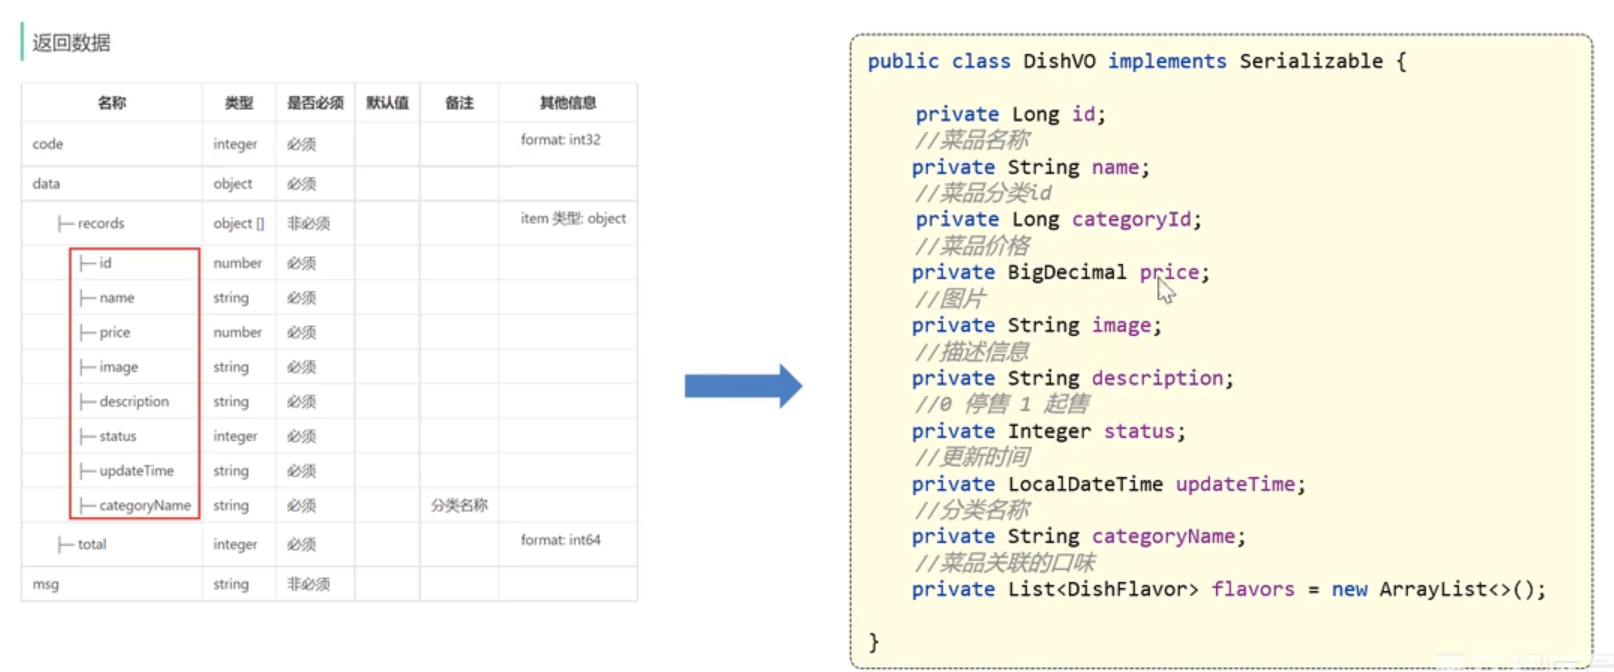Click 'private String categoryName;' code line
This screenshot has height=672, width=1614.
(1078, 536)
